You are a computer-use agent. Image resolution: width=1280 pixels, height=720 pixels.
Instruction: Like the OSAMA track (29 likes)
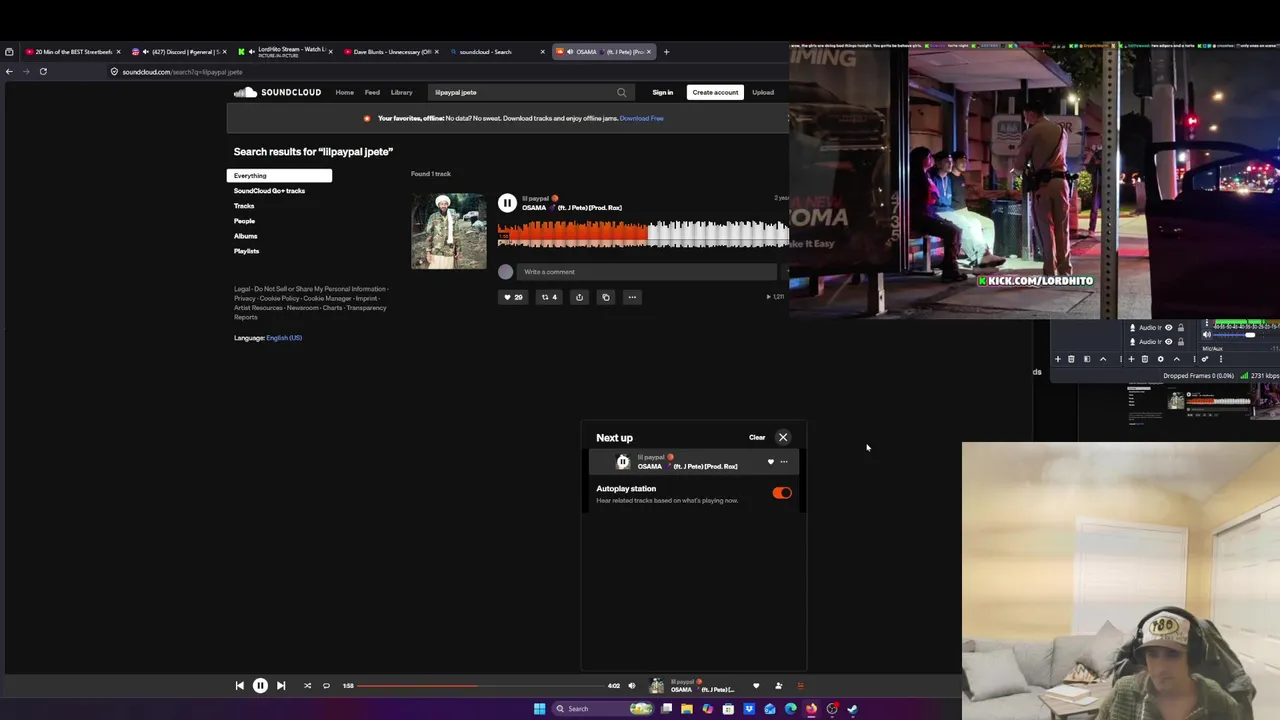(513, 297)
